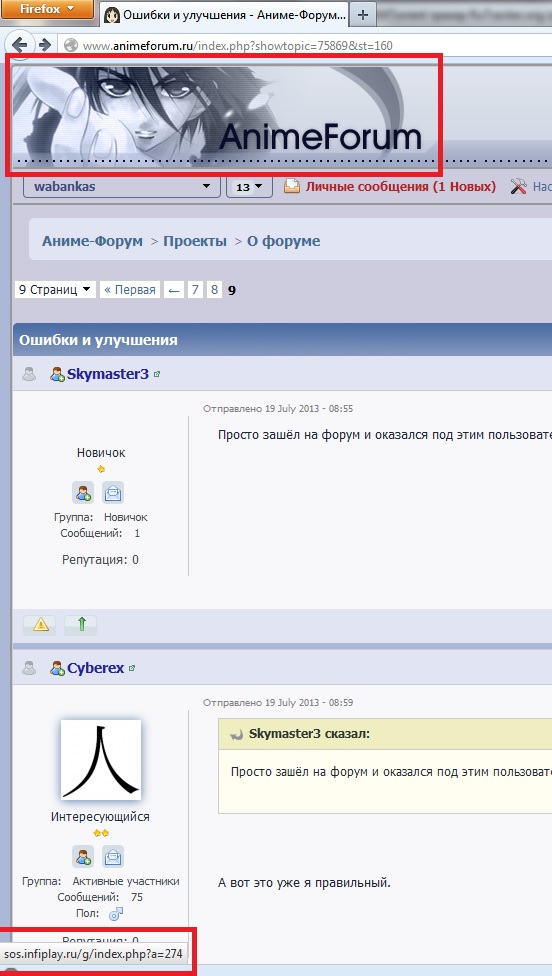Open page 7
Viewport: 552px width, 976px height.
coord(195,289)
